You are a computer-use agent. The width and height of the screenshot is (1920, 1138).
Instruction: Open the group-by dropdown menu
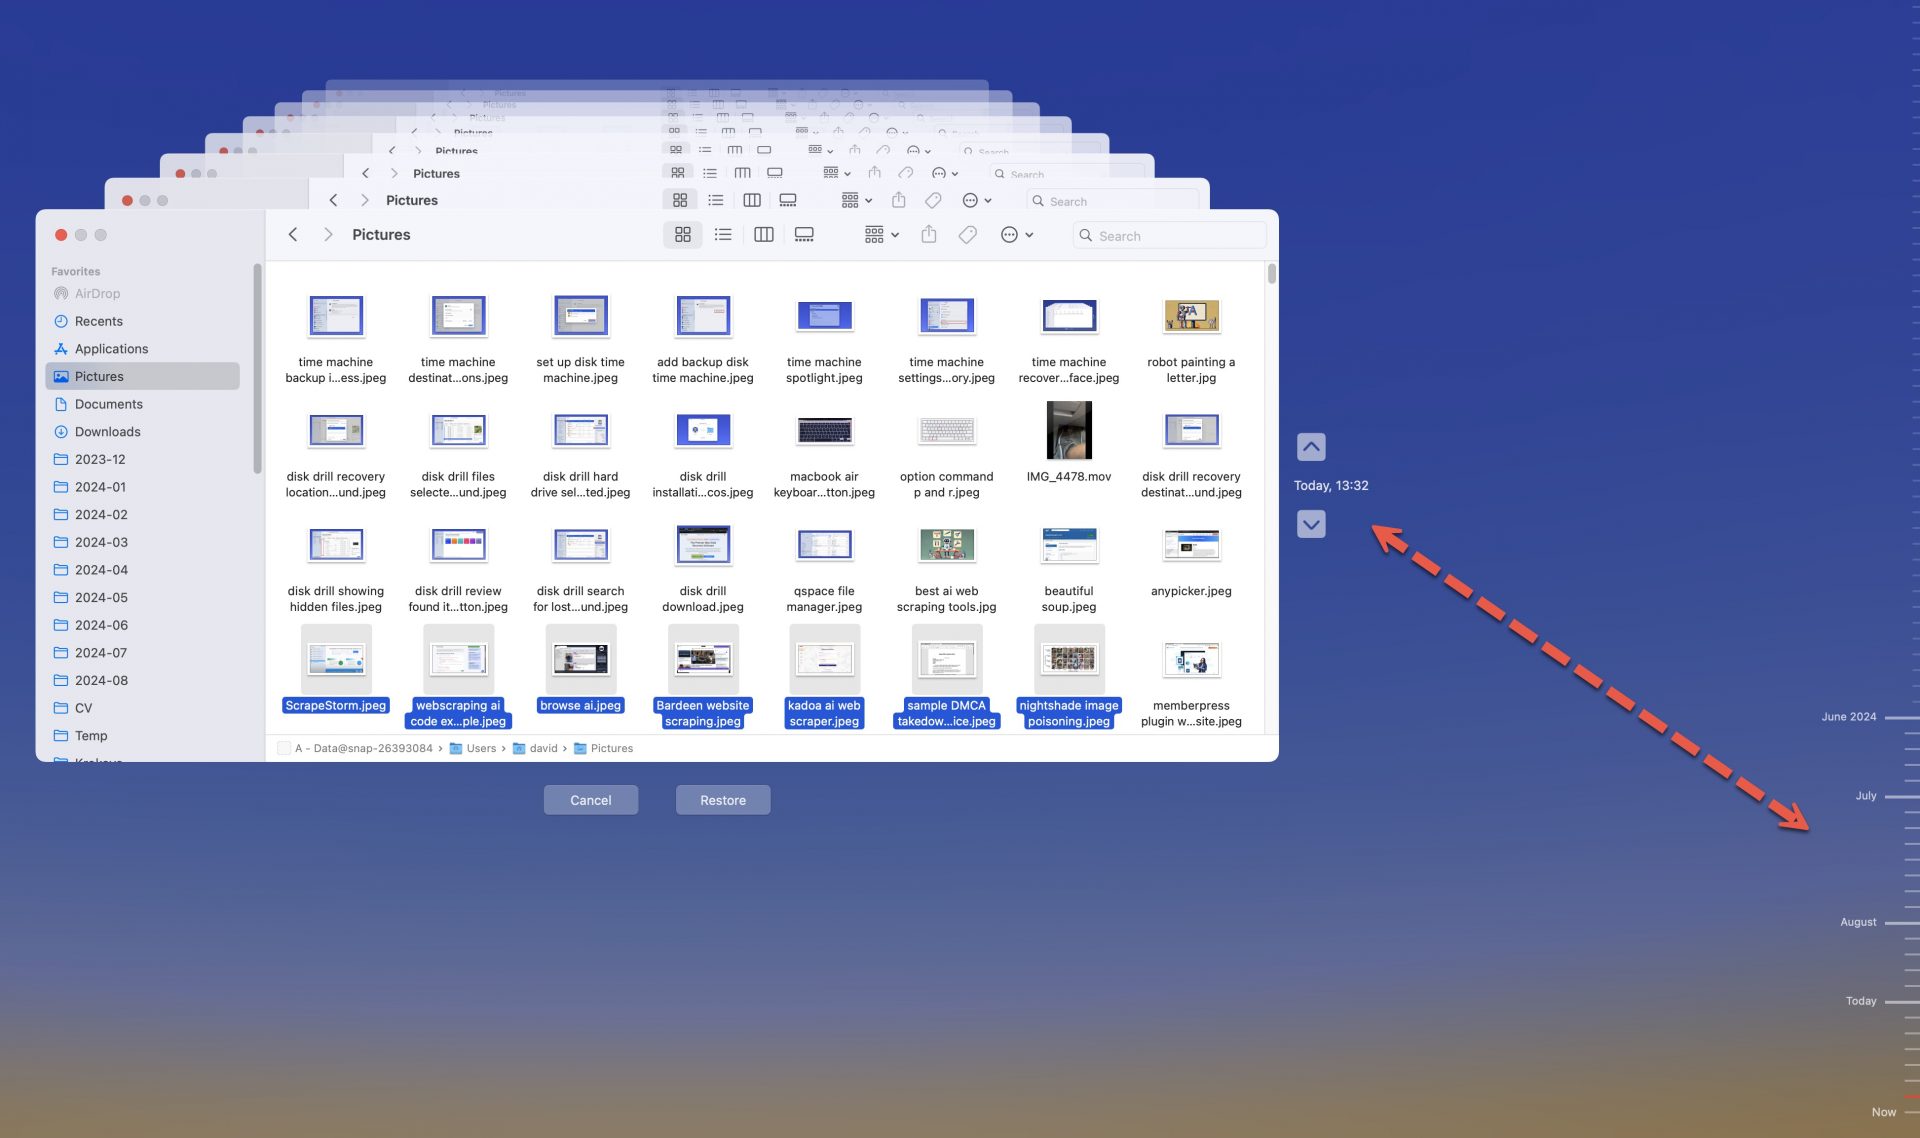881,235
